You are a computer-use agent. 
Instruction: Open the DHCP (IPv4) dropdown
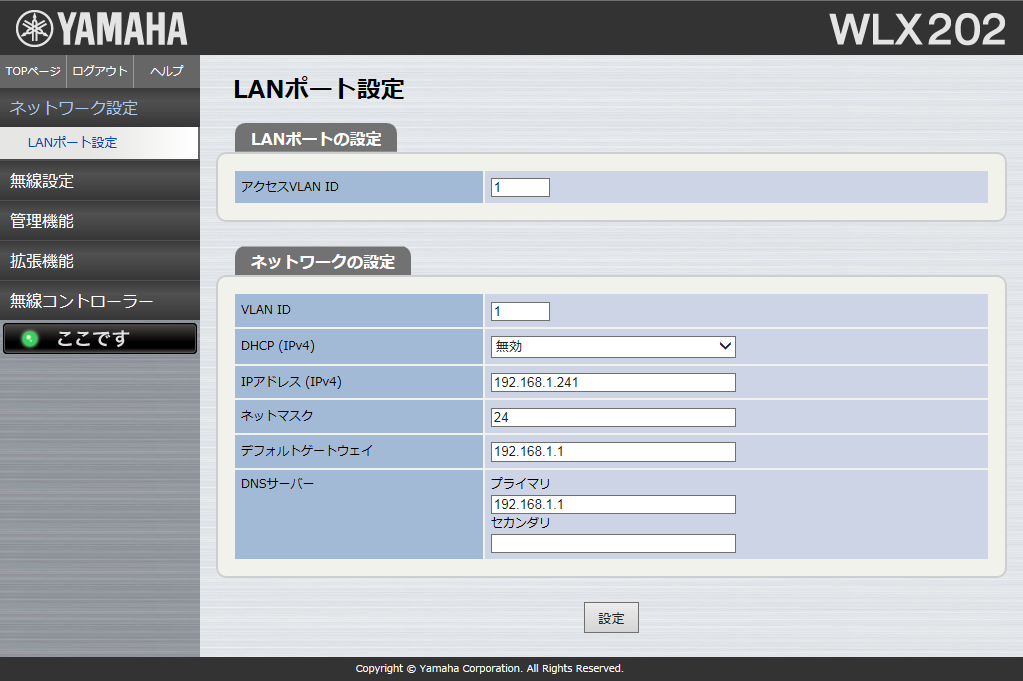point(613,347)
